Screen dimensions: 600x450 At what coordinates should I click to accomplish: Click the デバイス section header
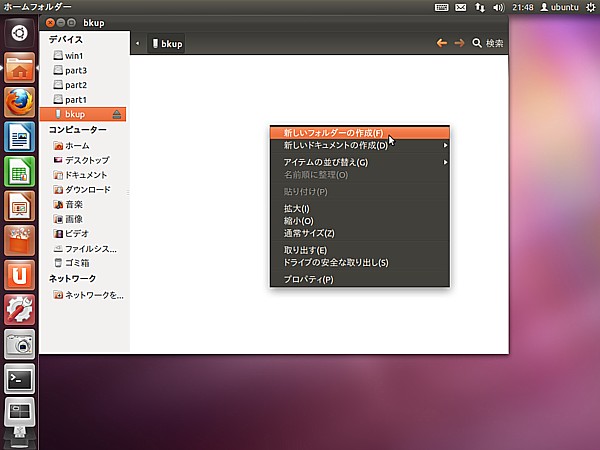[65, 40]
